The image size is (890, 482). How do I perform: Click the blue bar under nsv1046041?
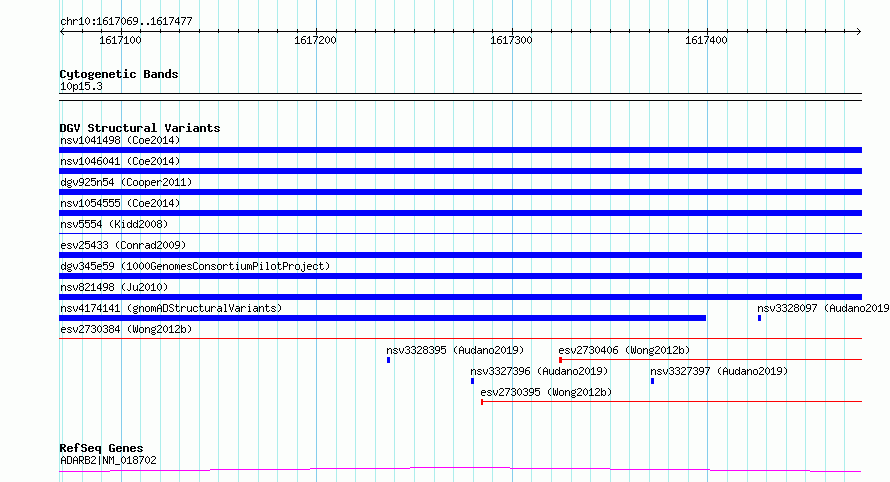pos(460,171)
